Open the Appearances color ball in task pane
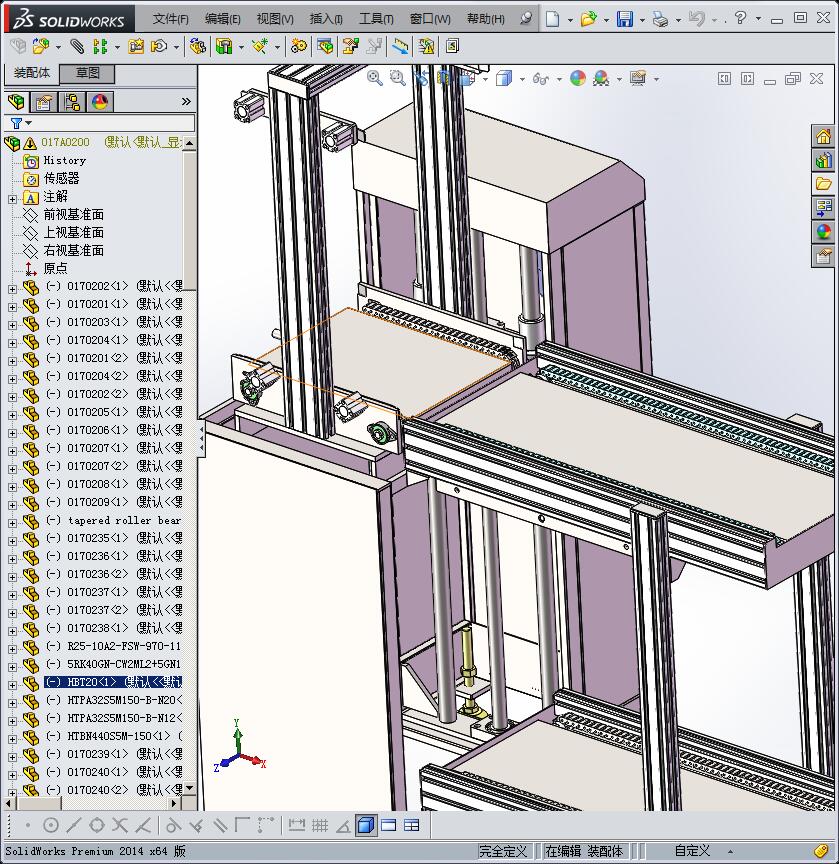839x864 pixels. click(x=823, y=232)
